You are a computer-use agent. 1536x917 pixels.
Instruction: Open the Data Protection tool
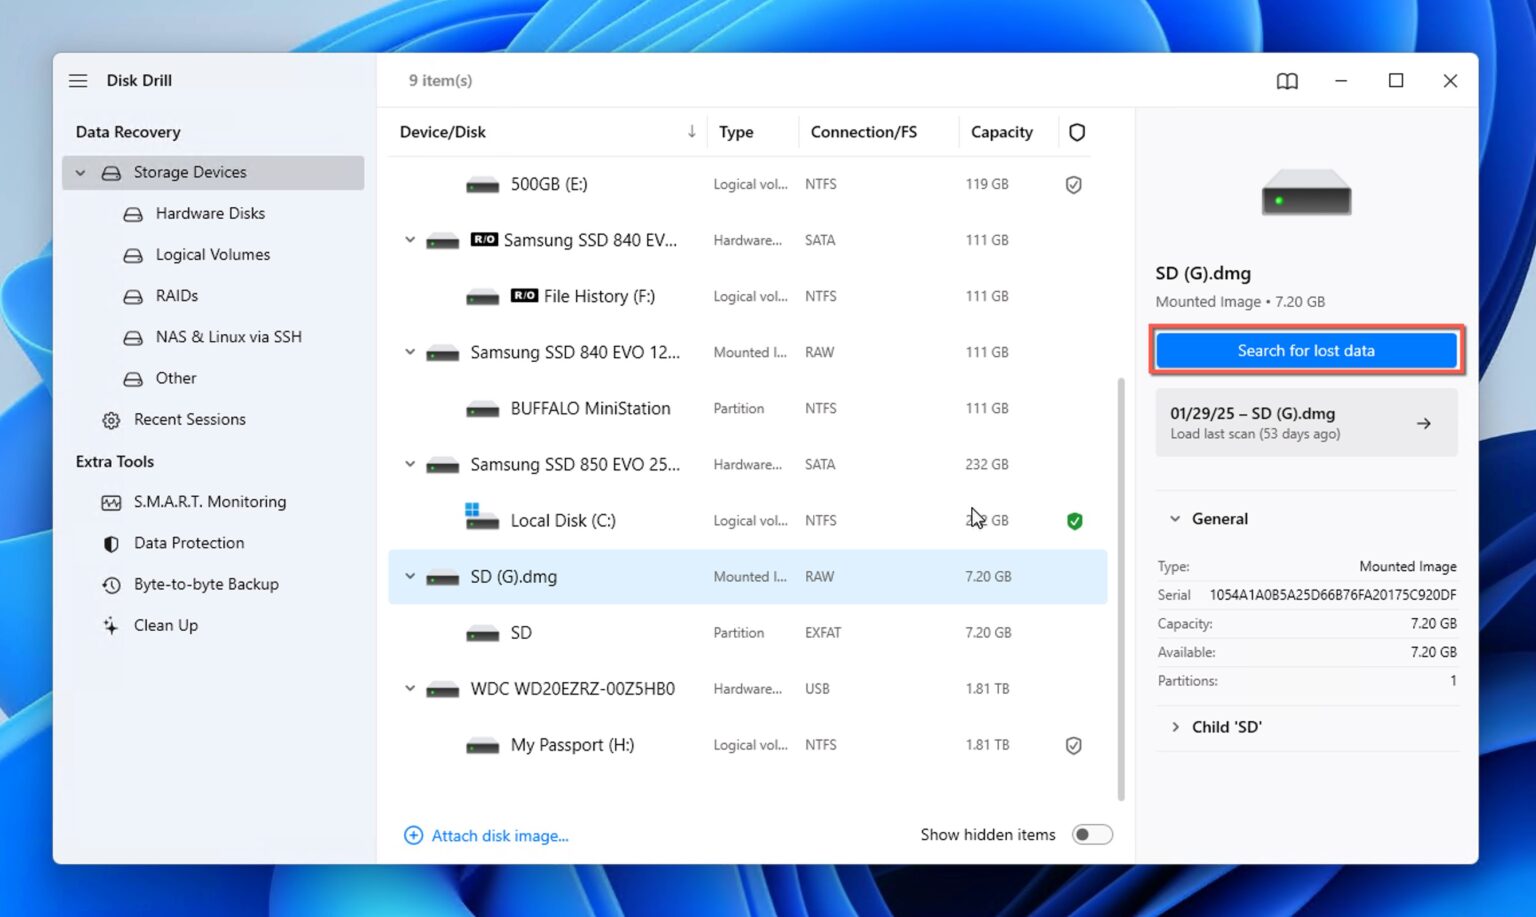click(x=188, y=542)
